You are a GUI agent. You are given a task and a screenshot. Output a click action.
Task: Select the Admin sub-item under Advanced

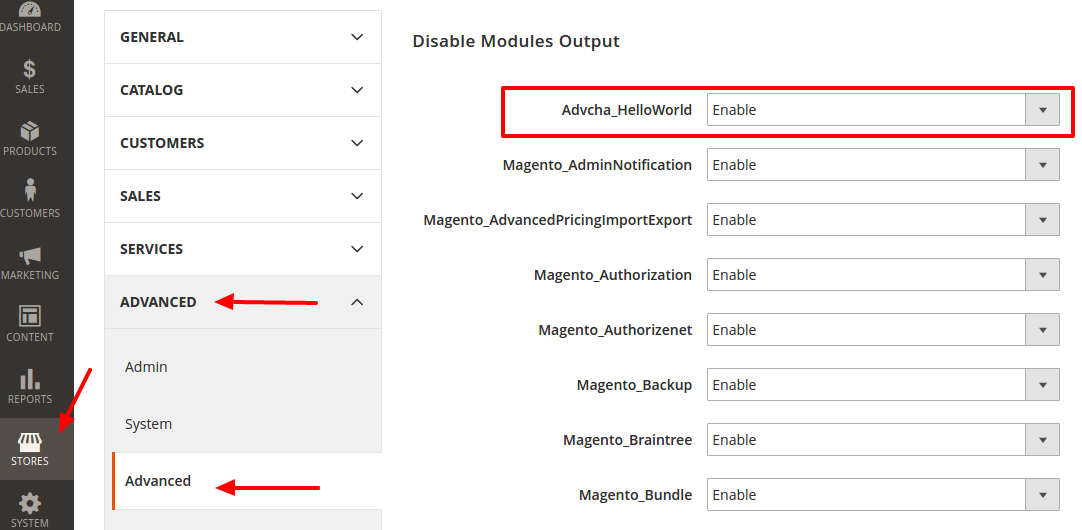pyautogui.click(x=146, y=367)
